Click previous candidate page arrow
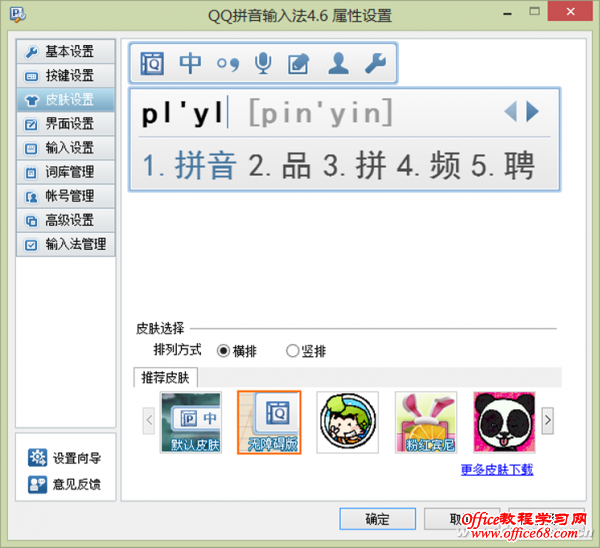 (511, 112)
